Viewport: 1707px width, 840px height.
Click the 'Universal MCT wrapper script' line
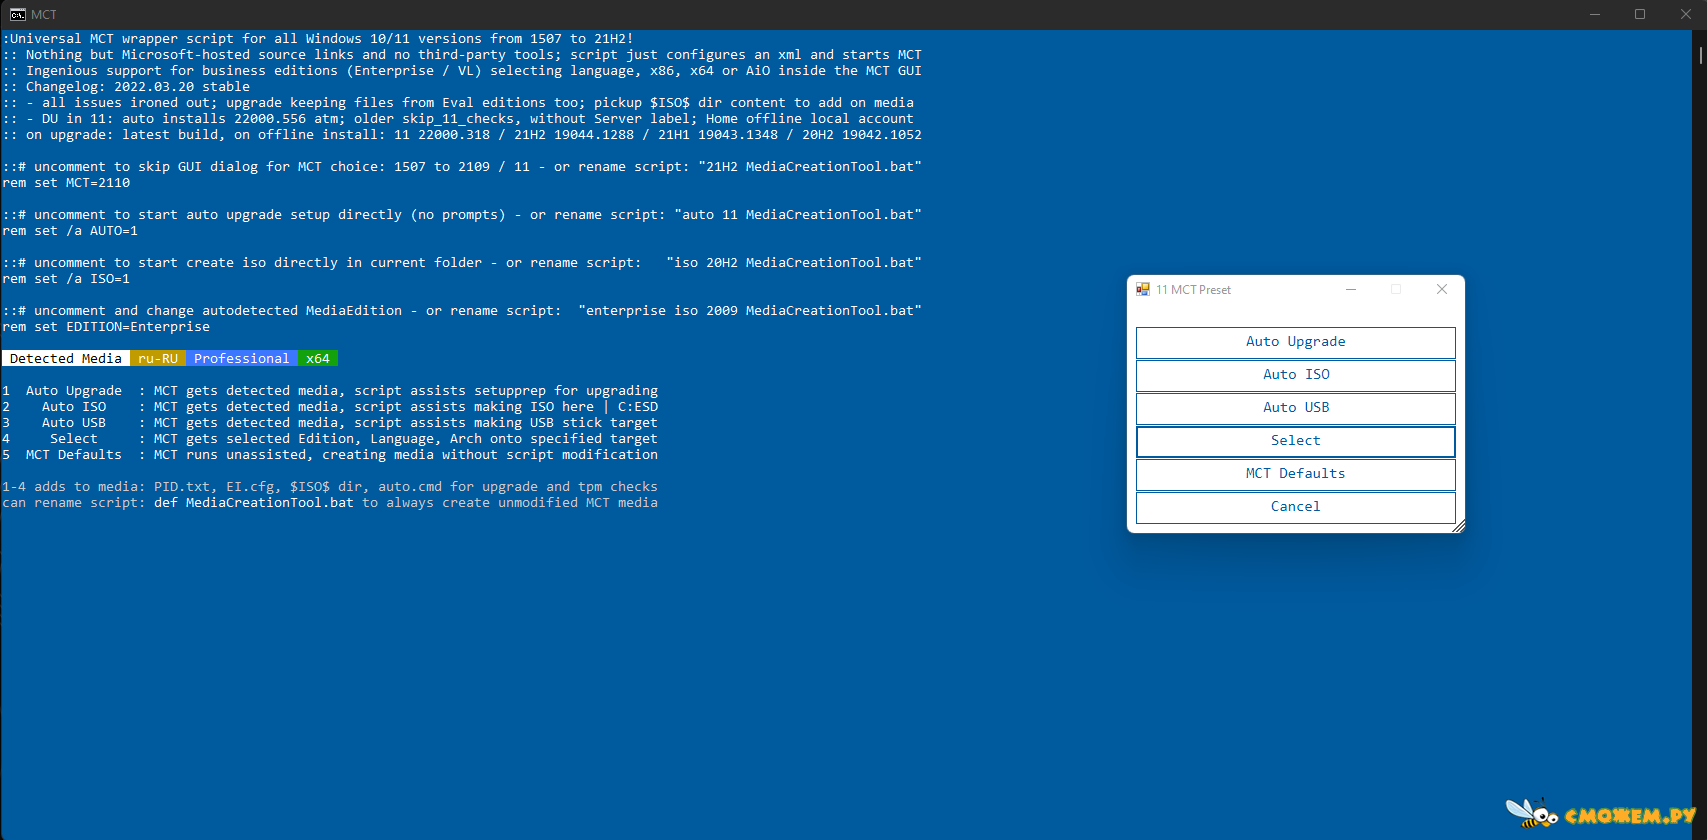coord(318,39)
